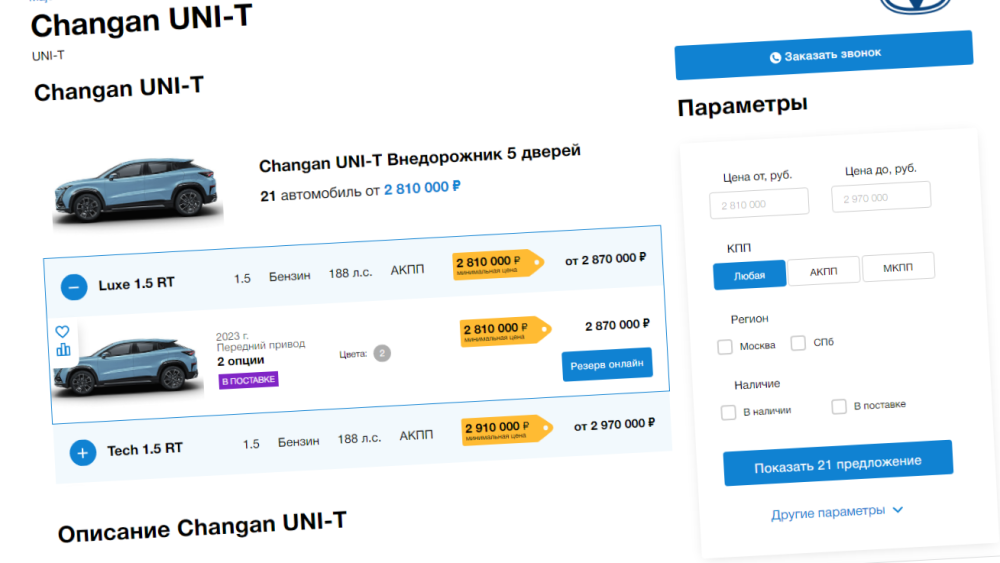Click the compare bar chart icon
The image size is (1000, 563).
point(64,349)
